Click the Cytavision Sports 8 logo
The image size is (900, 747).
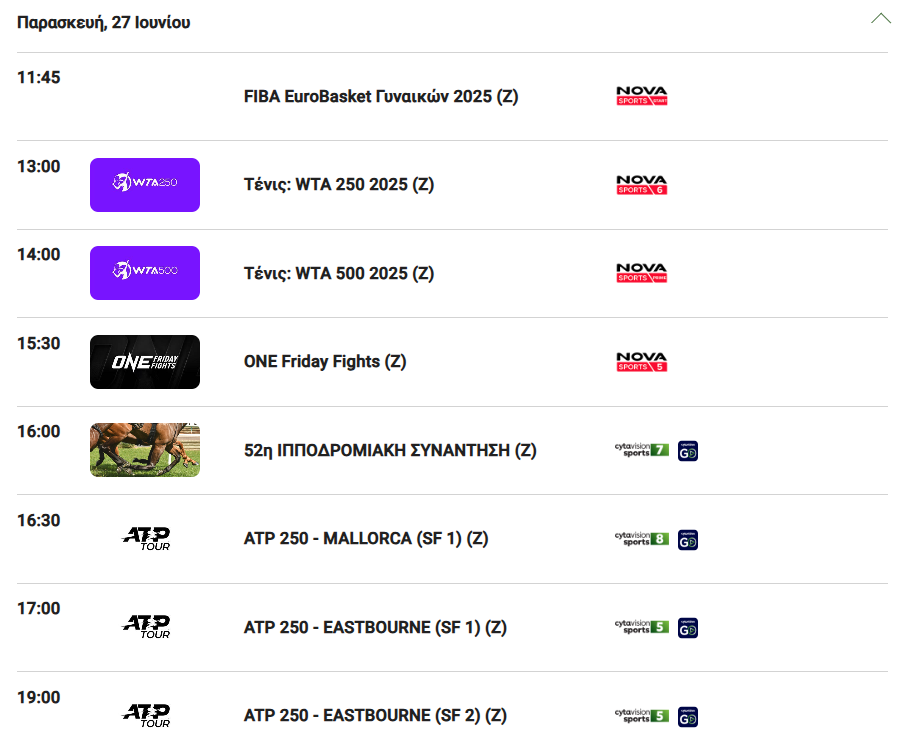[642, 539]
